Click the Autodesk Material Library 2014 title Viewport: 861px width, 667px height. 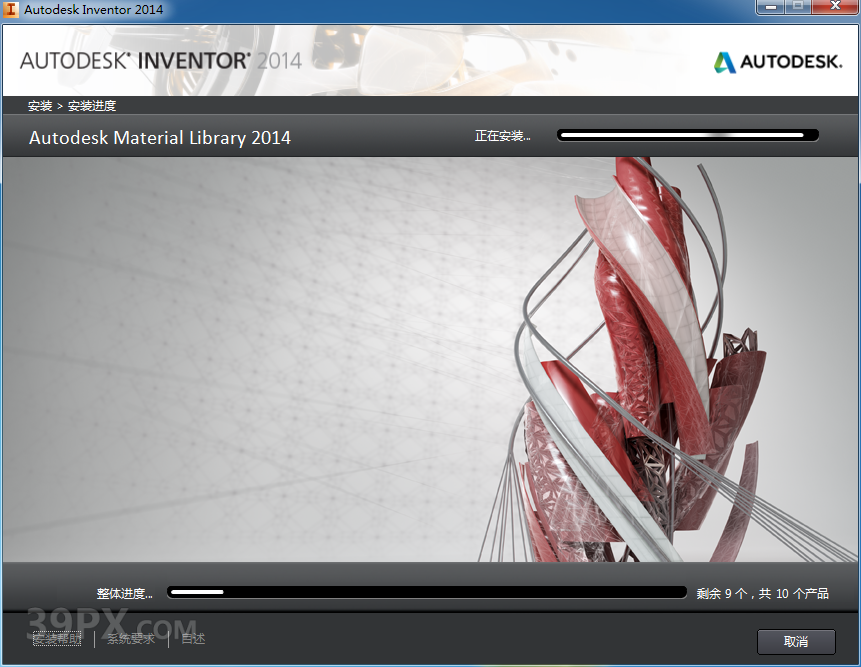click(x=160, y=137)
